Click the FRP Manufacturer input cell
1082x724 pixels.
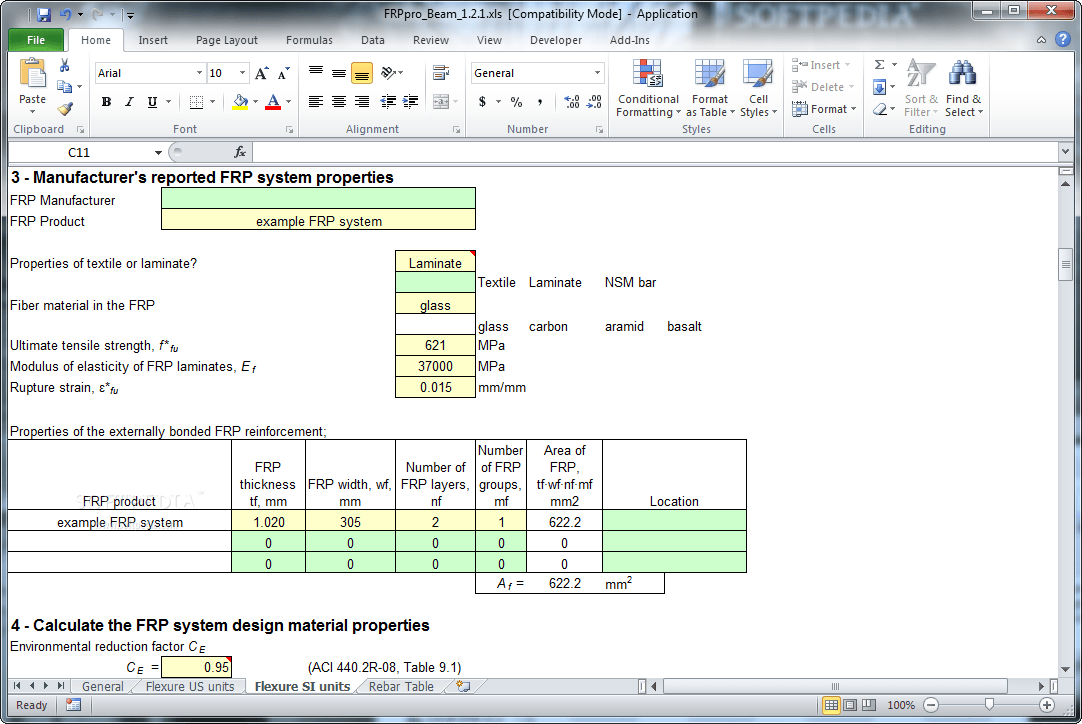pyautogui.click(x=318, y=199)
